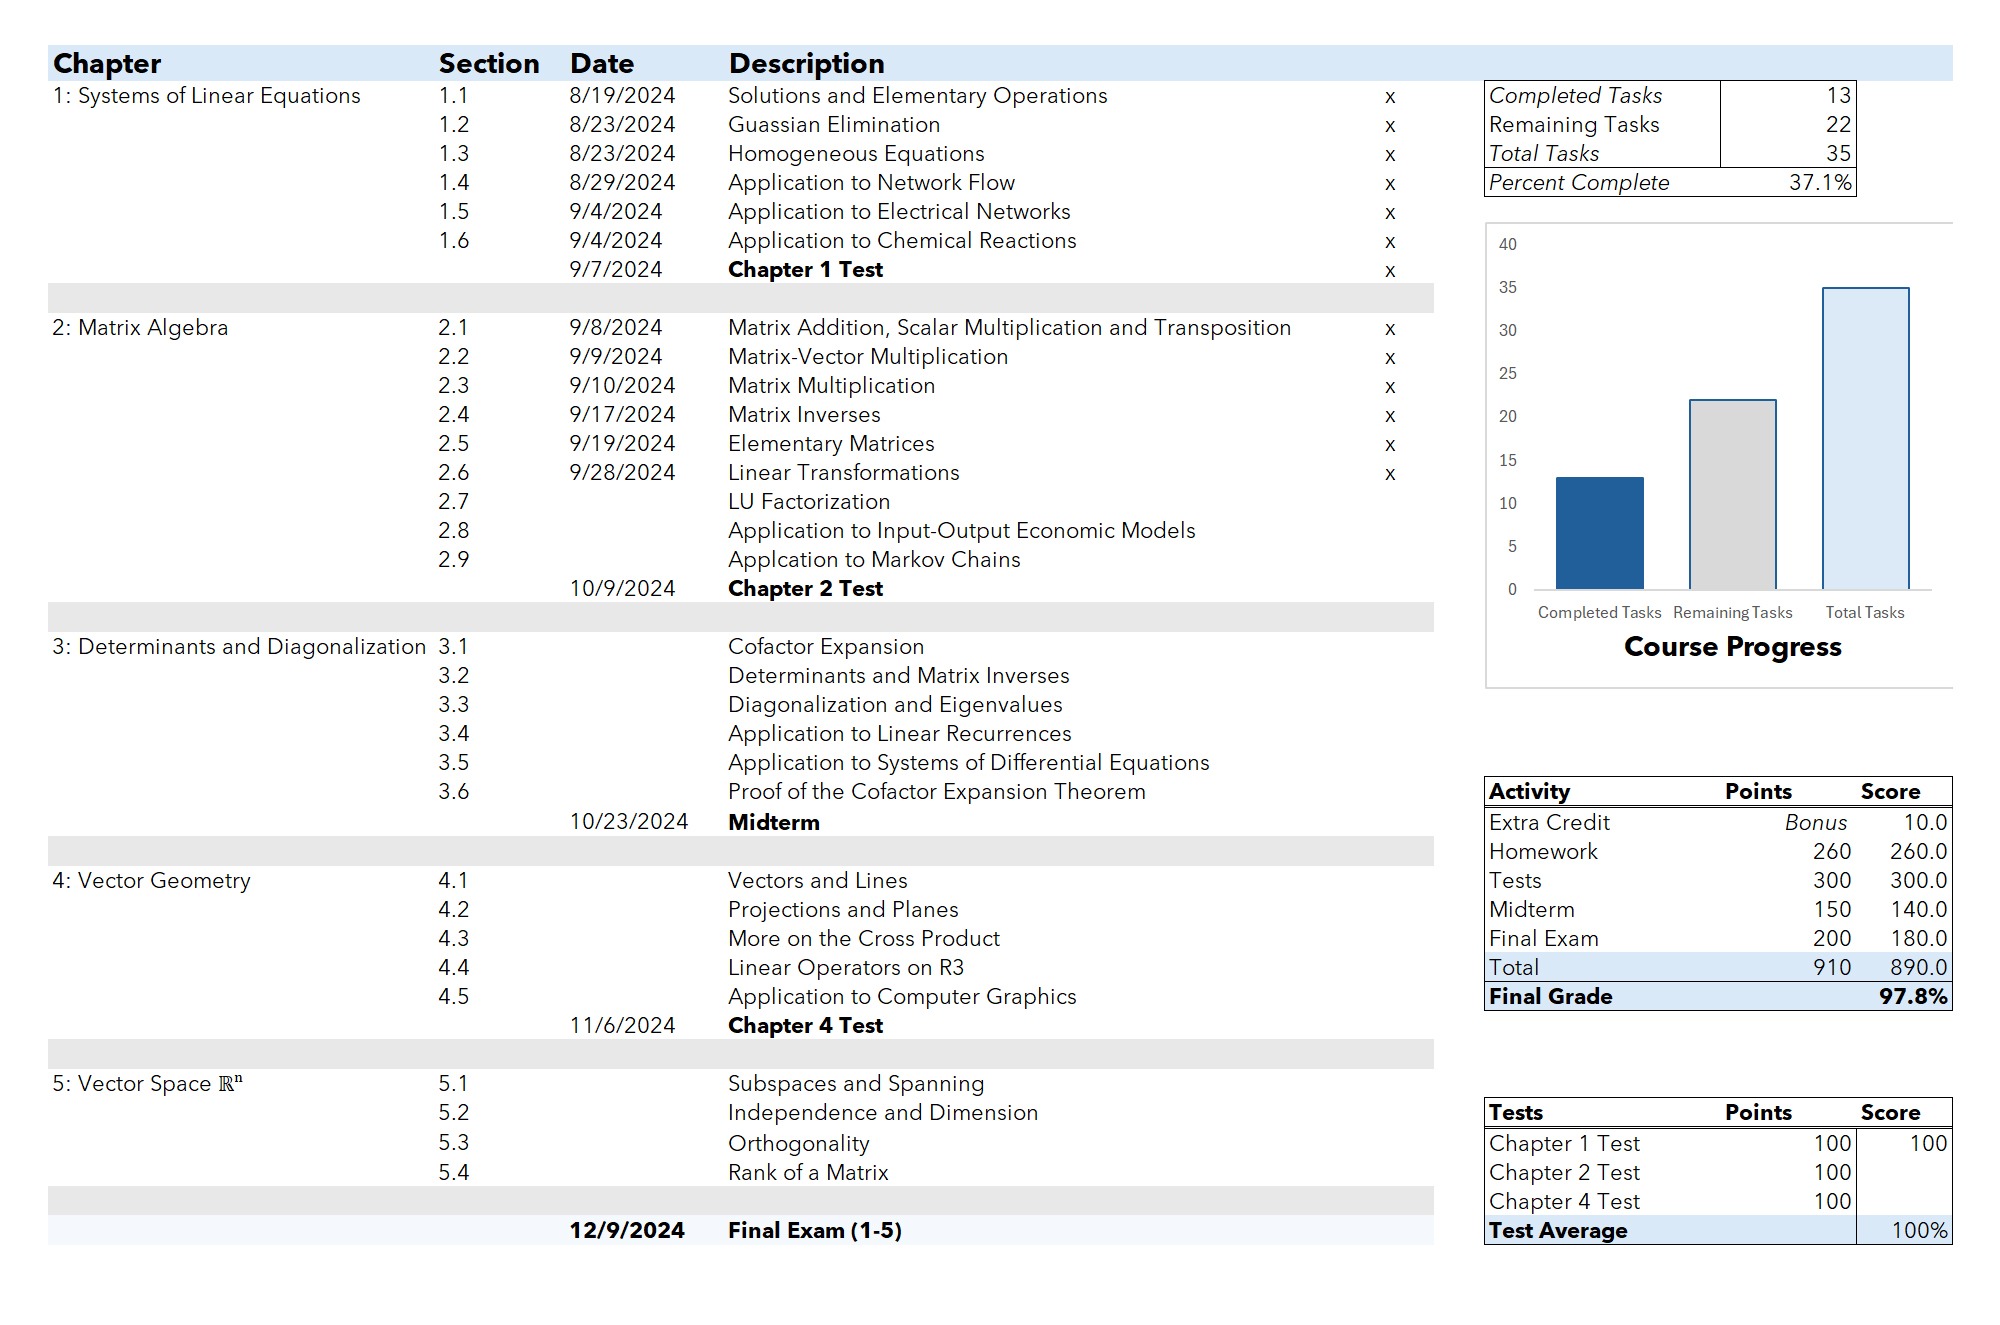Select 'Final Exam (1-5)' cell
This screenshot has height=1325, width=2000.
coord(815,1231)
